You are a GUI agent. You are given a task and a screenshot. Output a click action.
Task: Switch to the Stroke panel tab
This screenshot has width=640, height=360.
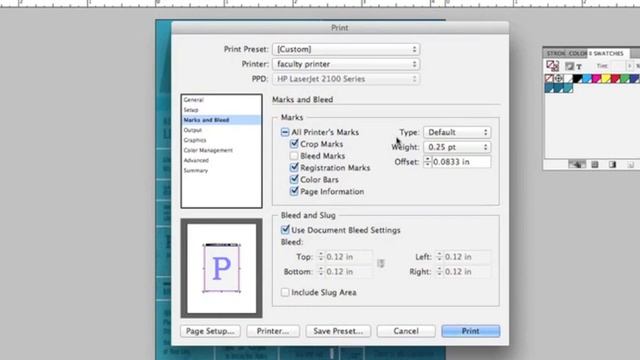(556, 53)
